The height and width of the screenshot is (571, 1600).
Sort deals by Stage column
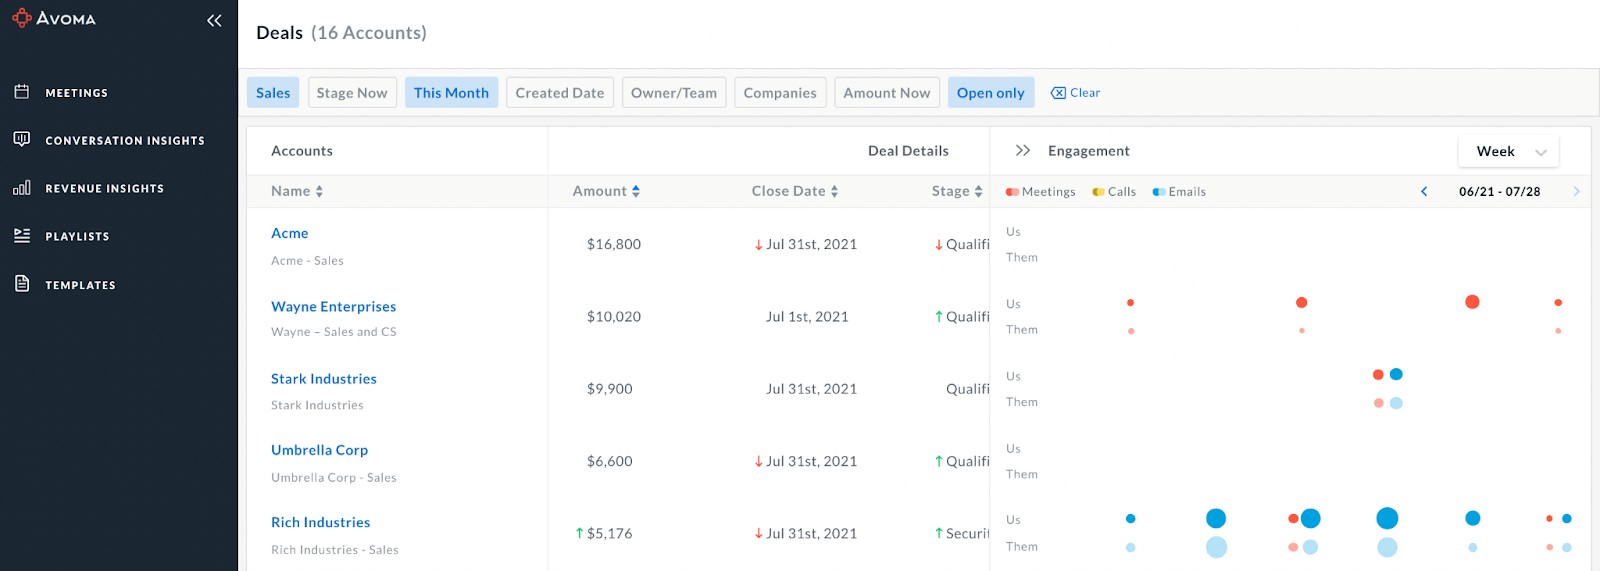tap(957, 191)
